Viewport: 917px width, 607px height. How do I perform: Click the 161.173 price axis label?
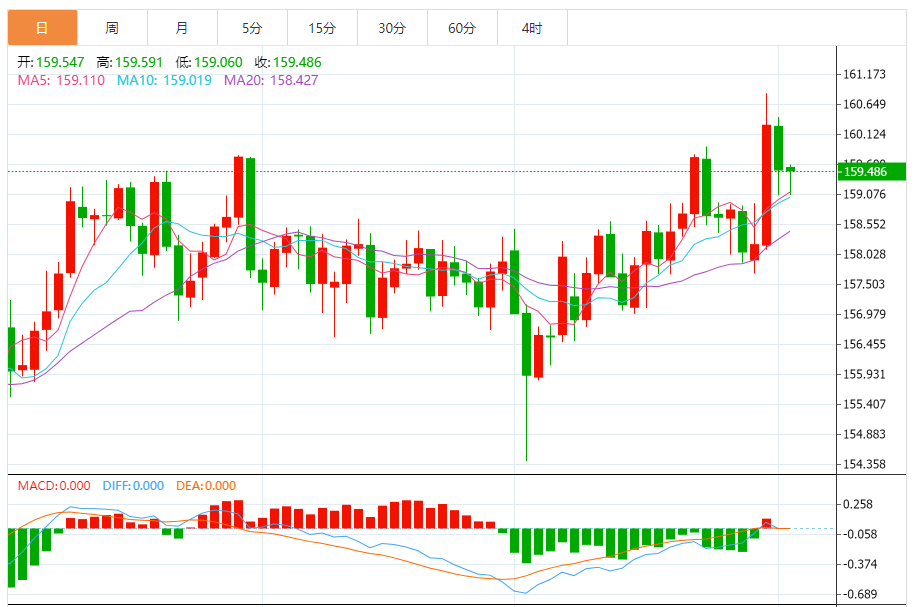coord(864,74)
